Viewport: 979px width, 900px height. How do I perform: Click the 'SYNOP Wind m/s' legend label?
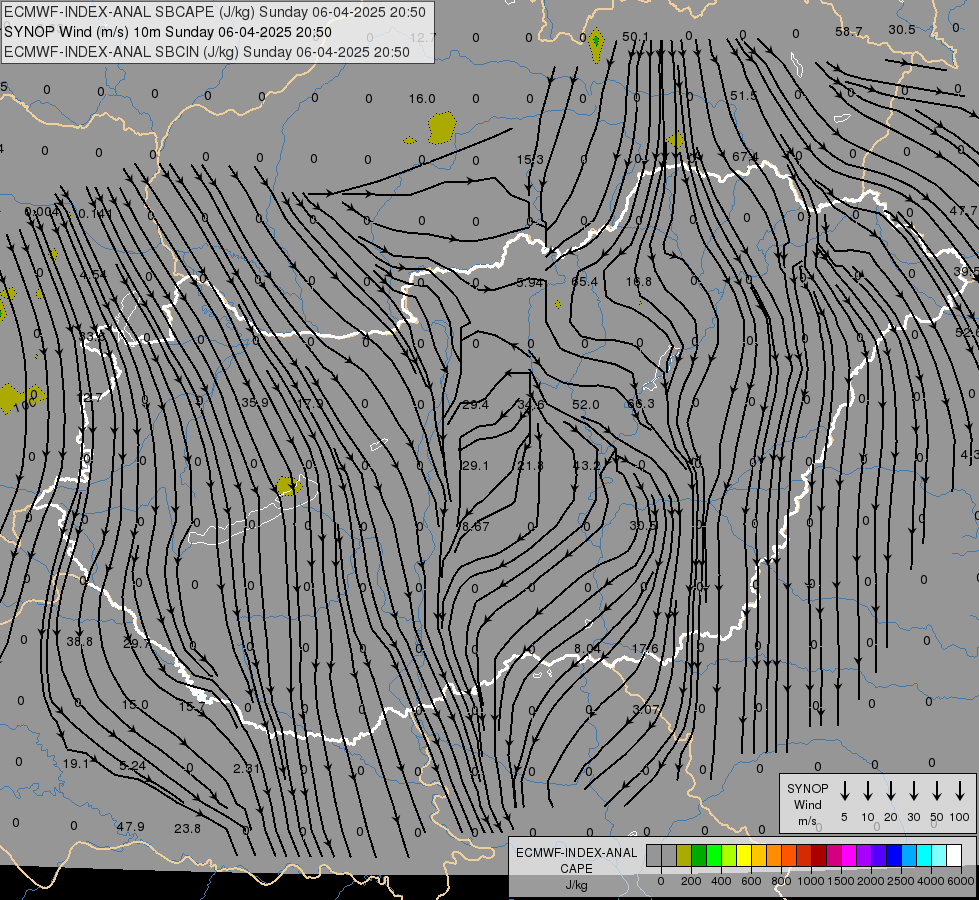tap(807, 804)
